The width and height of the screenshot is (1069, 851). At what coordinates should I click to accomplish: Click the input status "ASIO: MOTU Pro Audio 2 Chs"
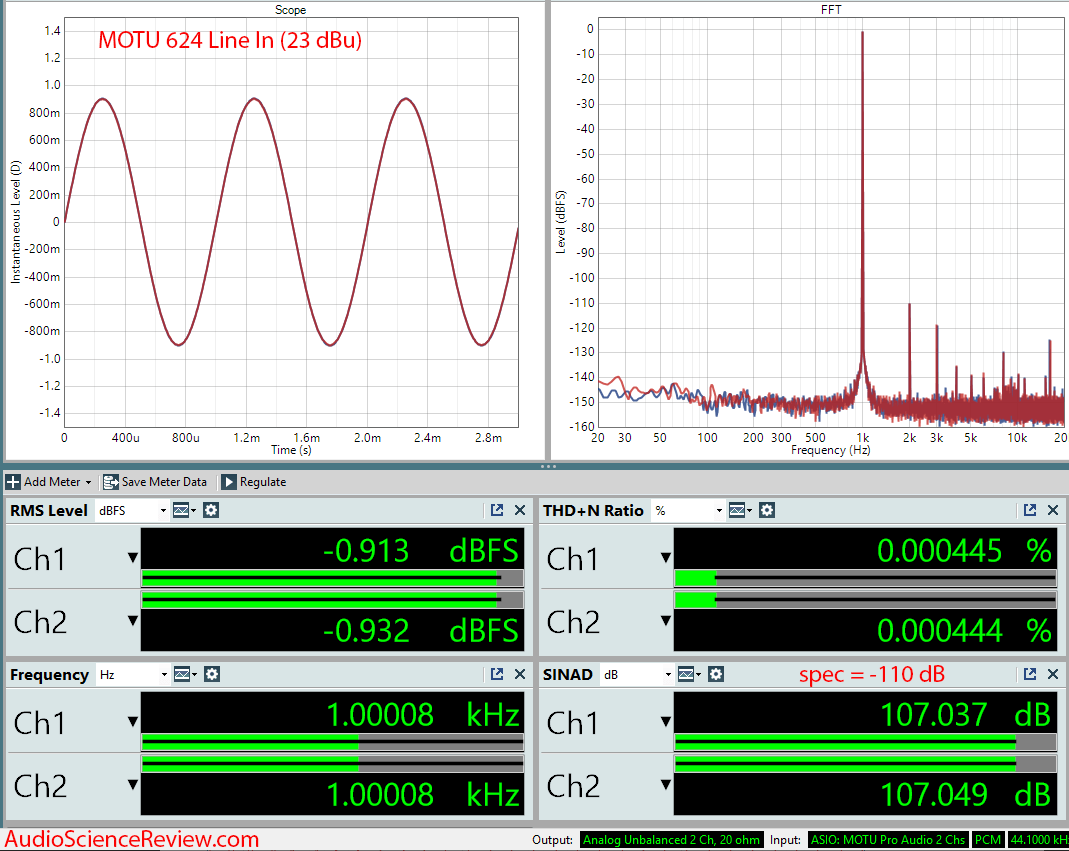click(888, 840)
